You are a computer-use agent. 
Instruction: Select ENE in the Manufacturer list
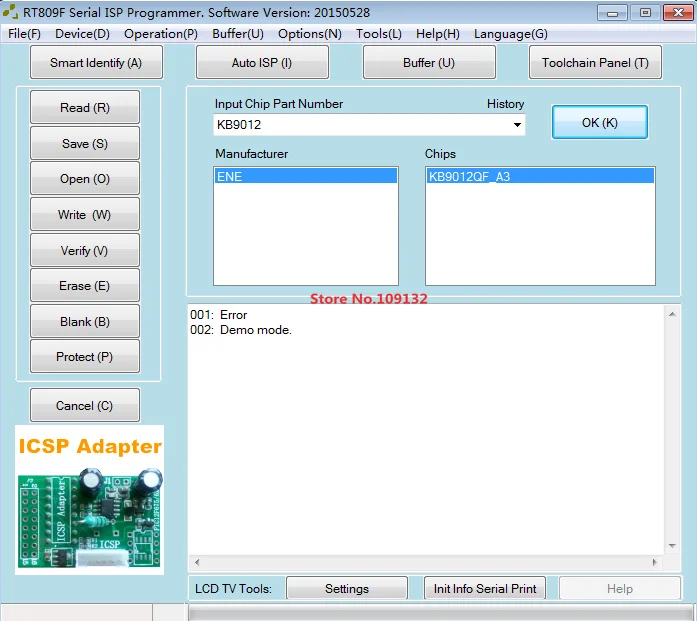[x=305, y=176]
